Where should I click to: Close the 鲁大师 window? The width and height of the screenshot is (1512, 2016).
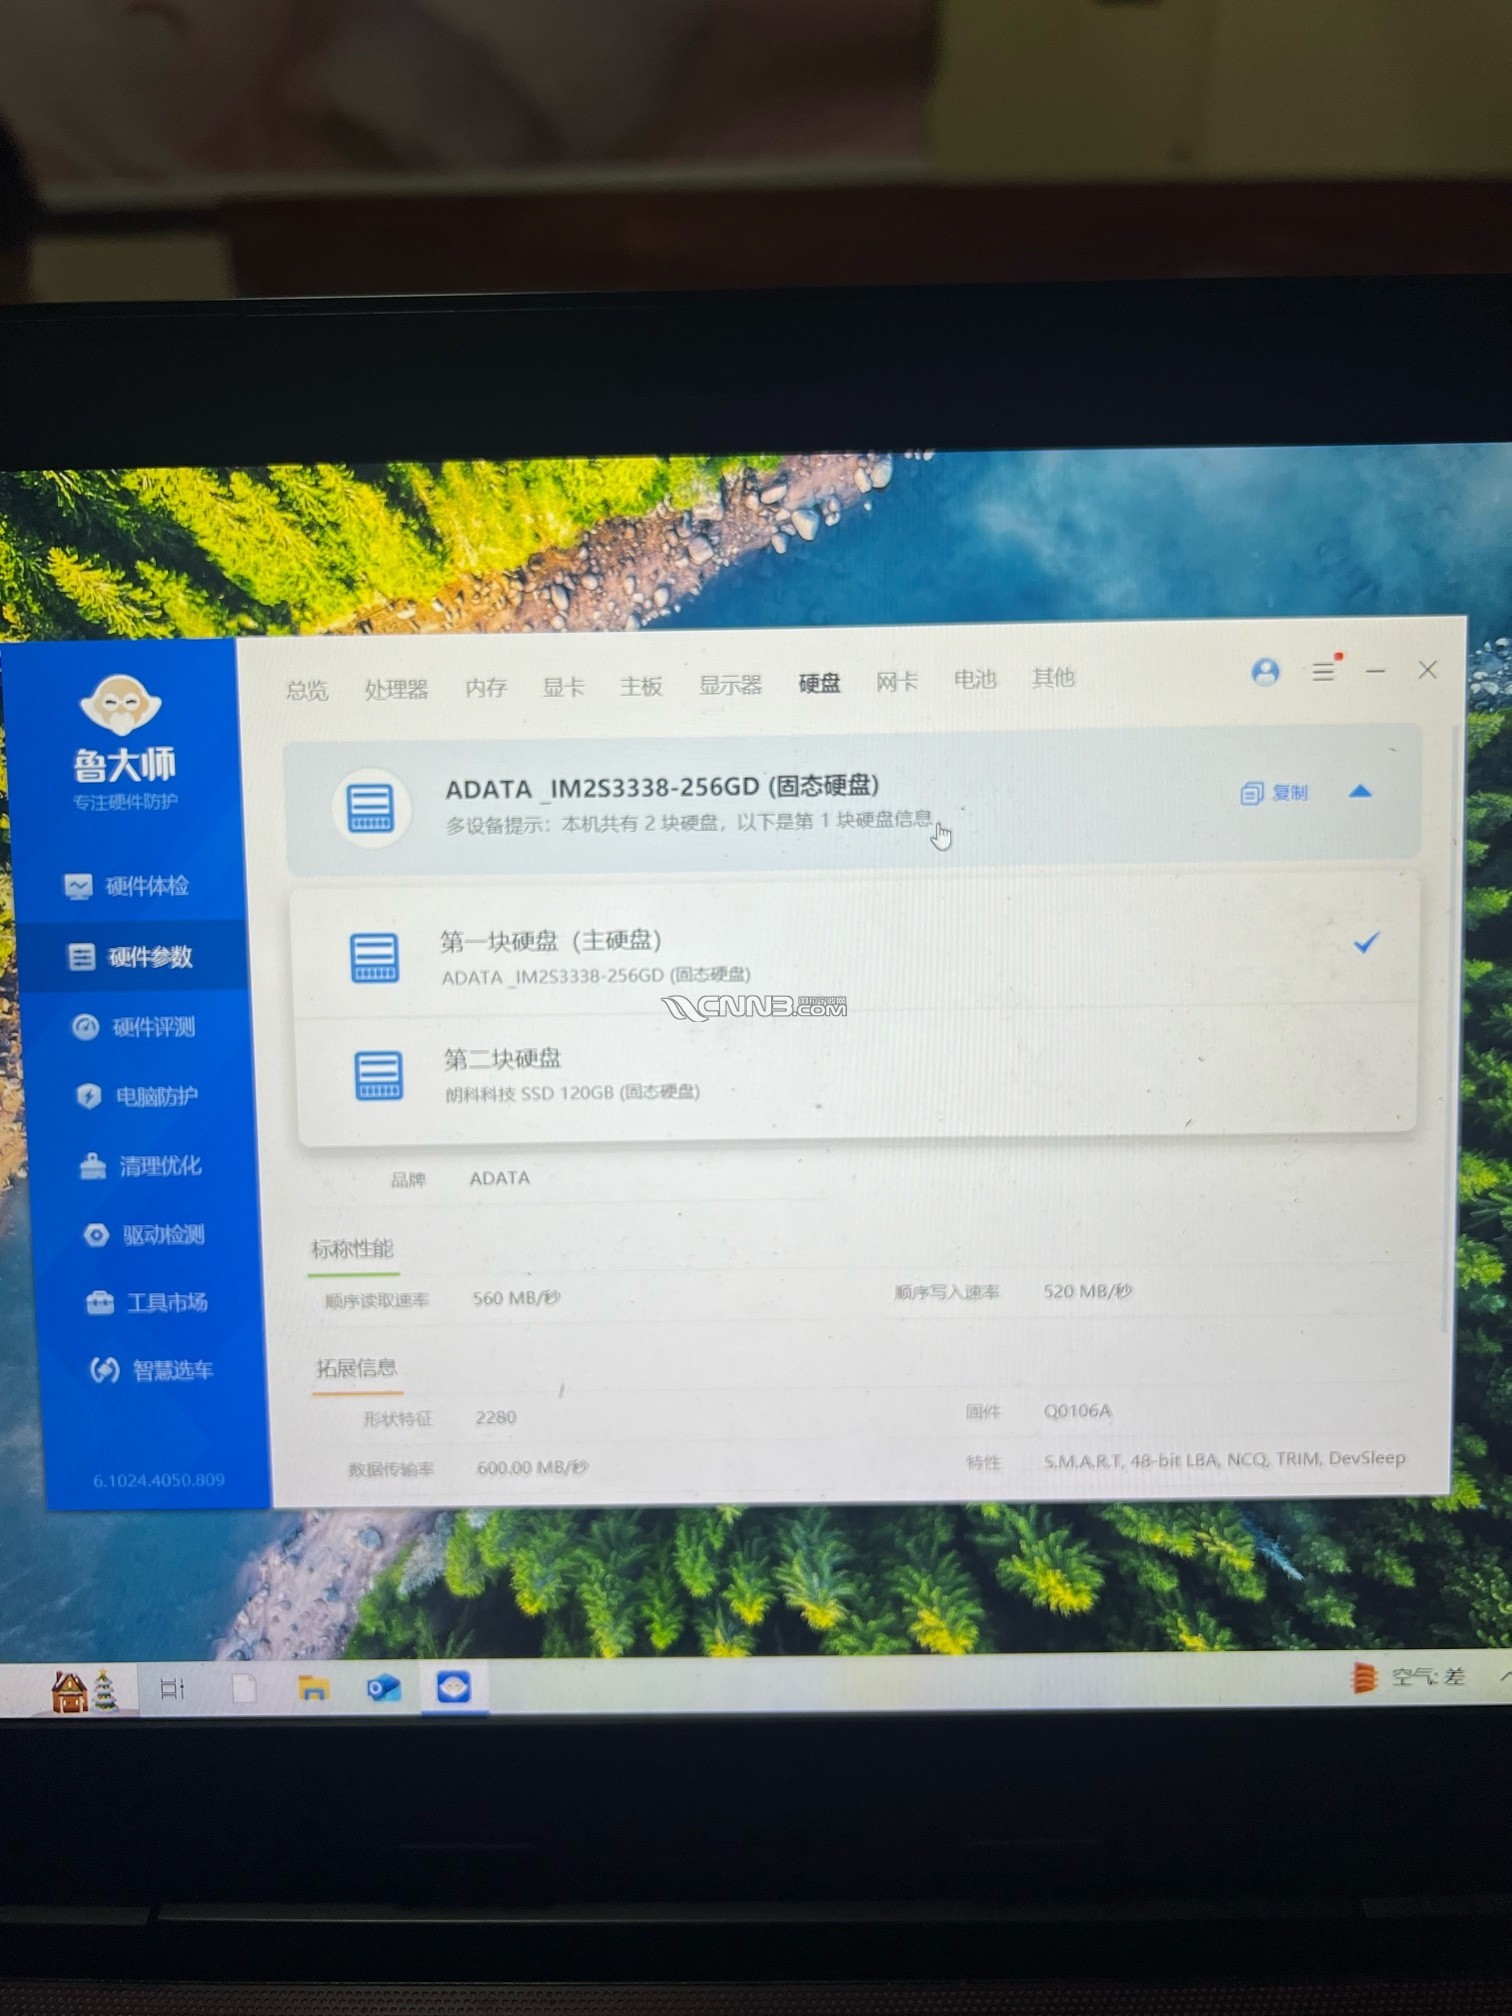[x=1428, y=670]
